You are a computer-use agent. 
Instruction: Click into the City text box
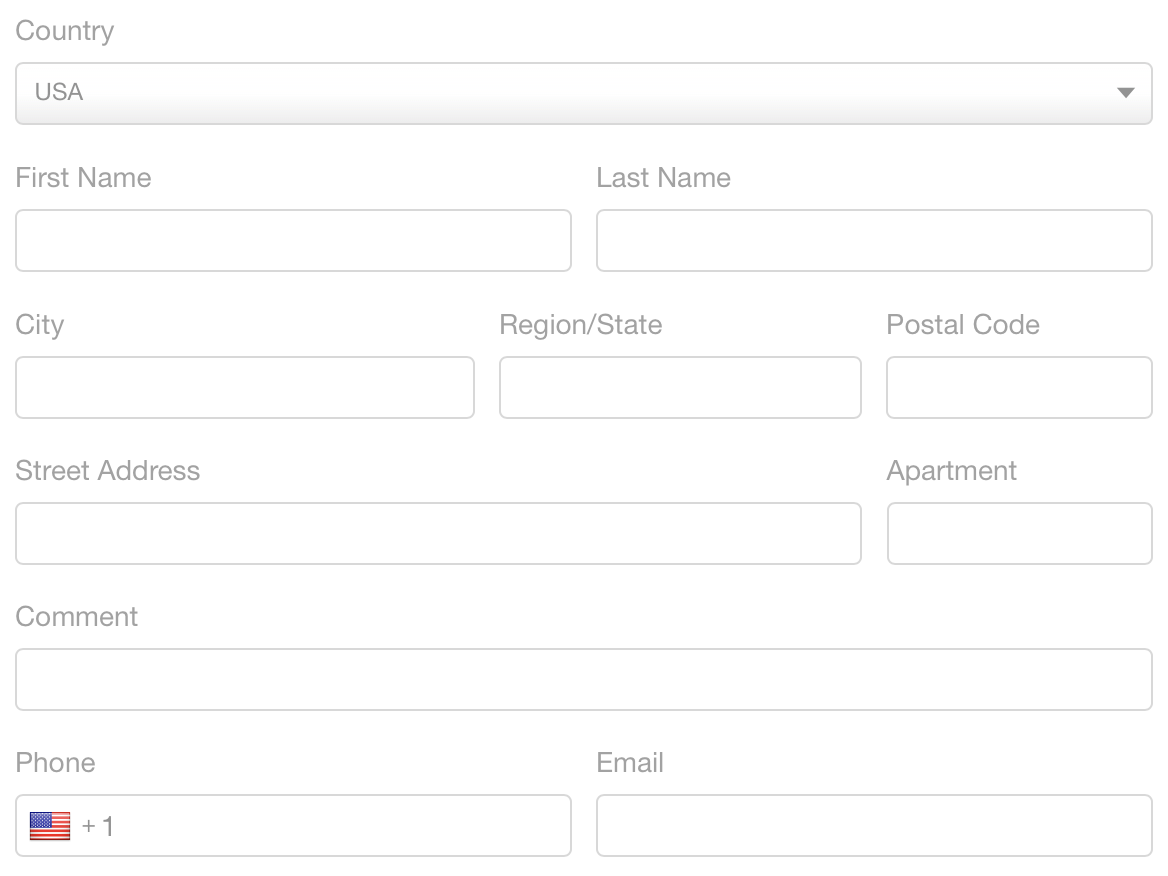tap(245, 387)
